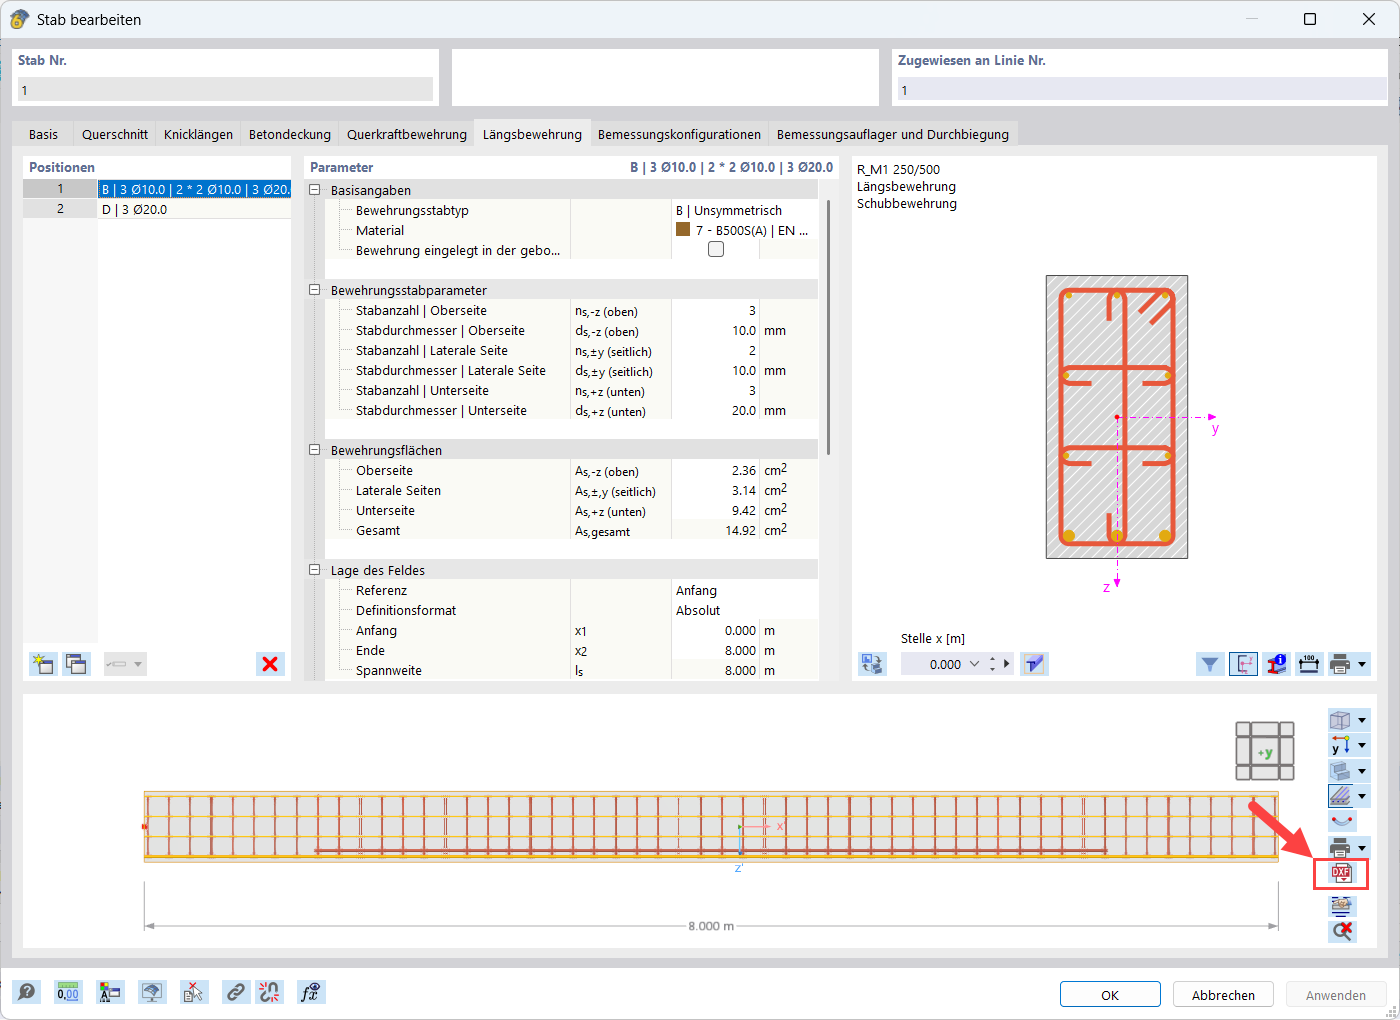
Task: Click the Parameter panel vertical scrollbar
Action: (x=828, y=328)
